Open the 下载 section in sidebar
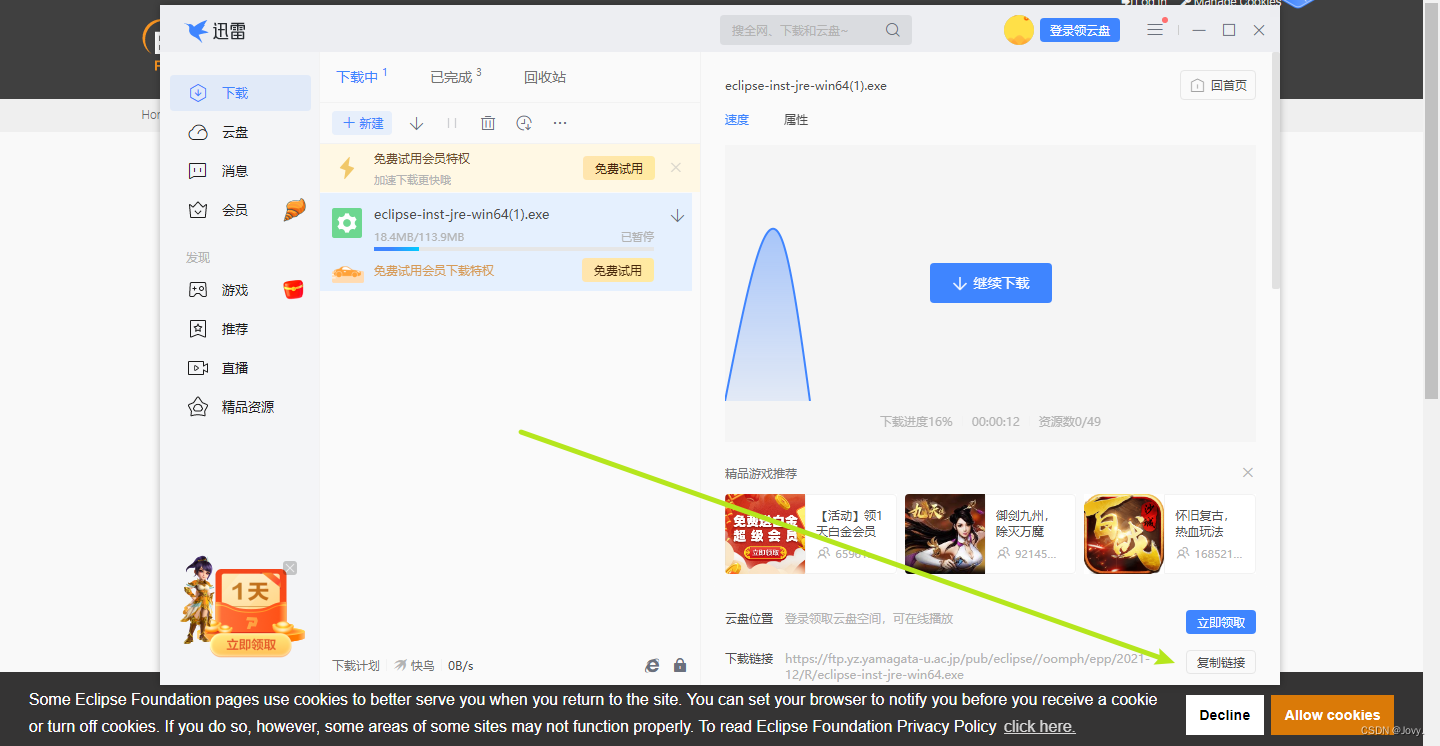 pyautogui.click(x=240, y=93)
